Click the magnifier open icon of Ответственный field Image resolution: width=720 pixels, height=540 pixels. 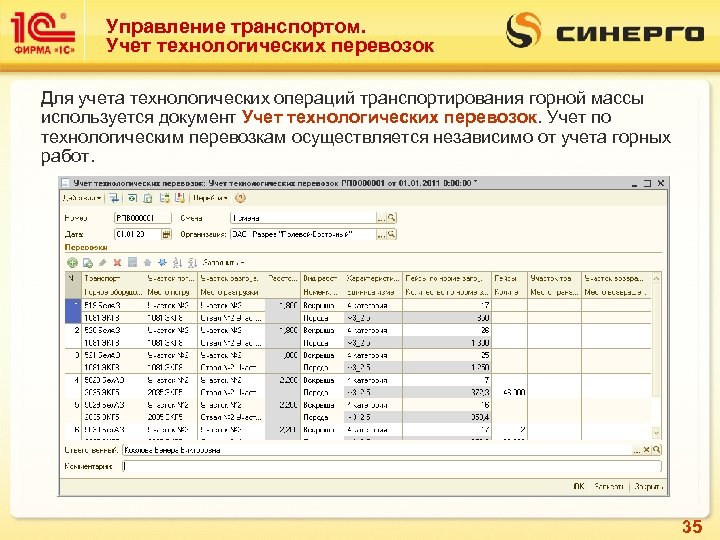point(657,450)
